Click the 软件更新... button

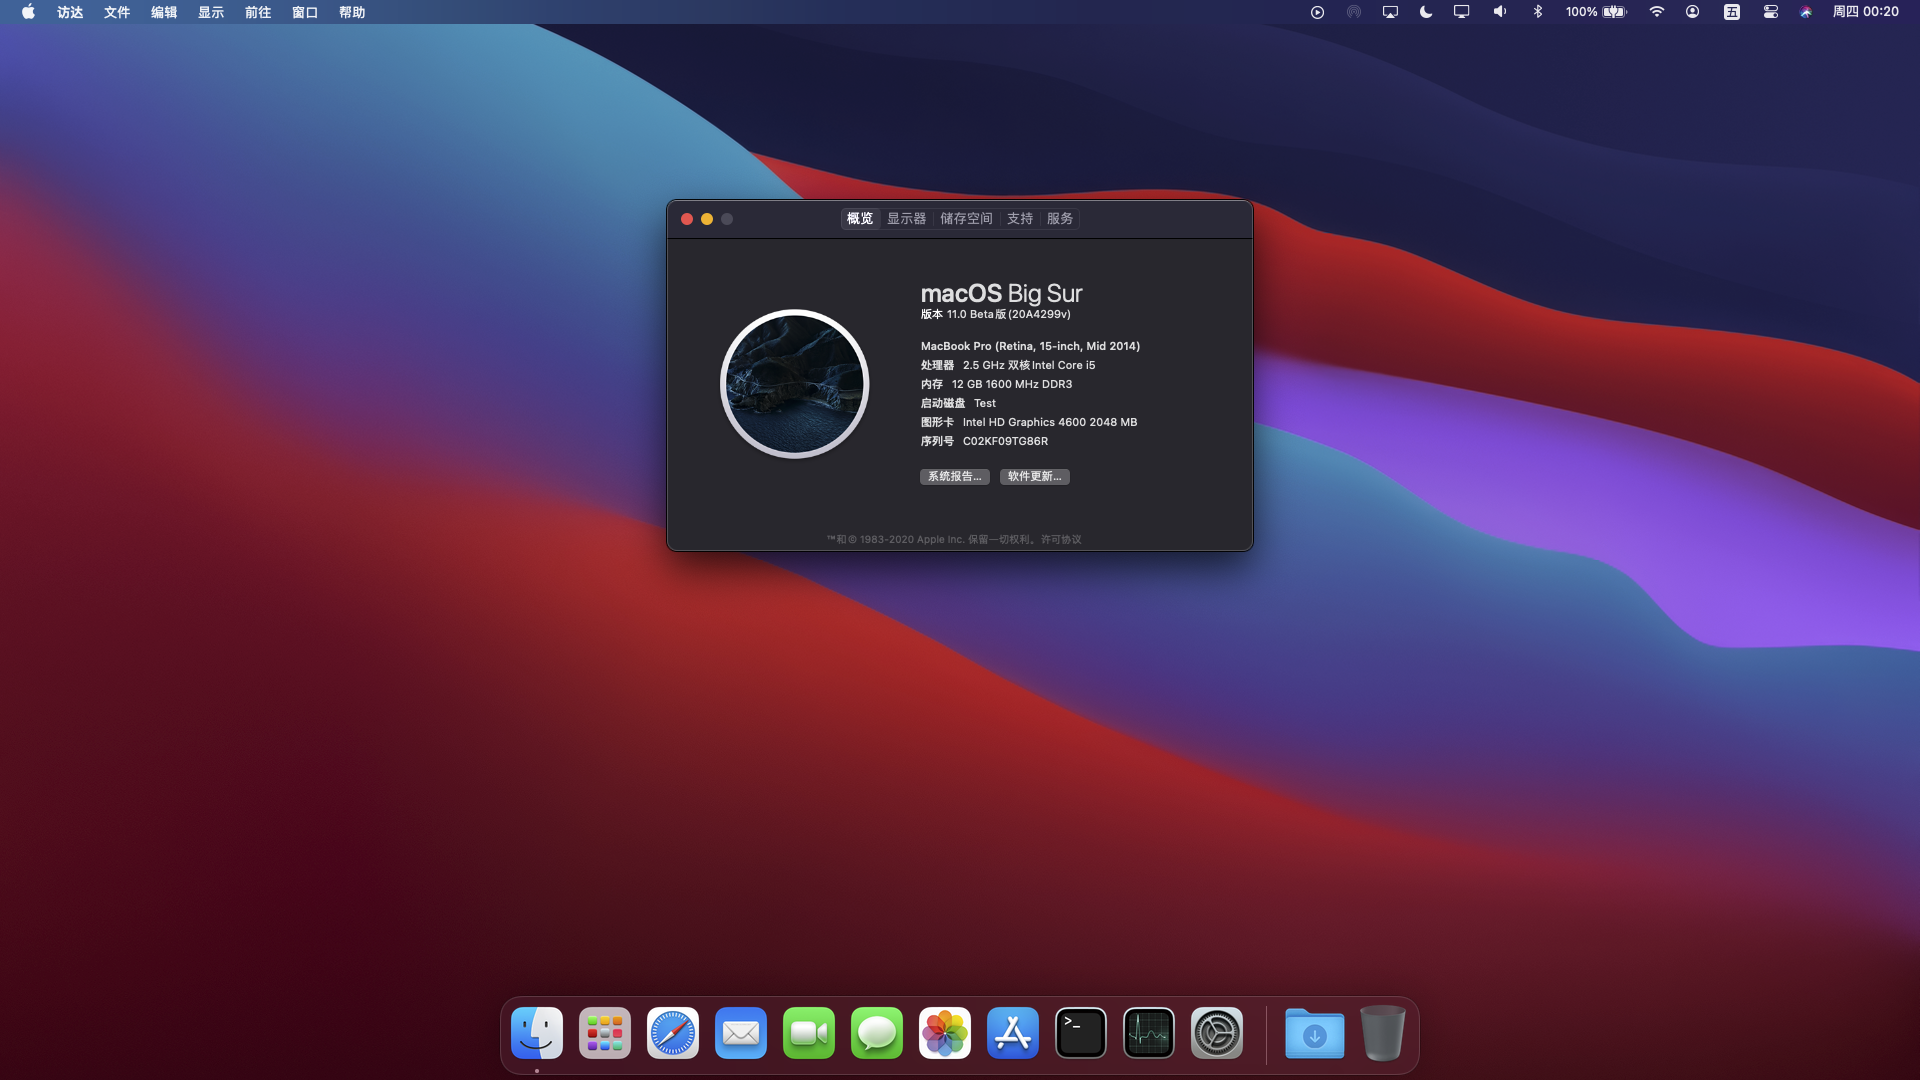pos(1034,476)
